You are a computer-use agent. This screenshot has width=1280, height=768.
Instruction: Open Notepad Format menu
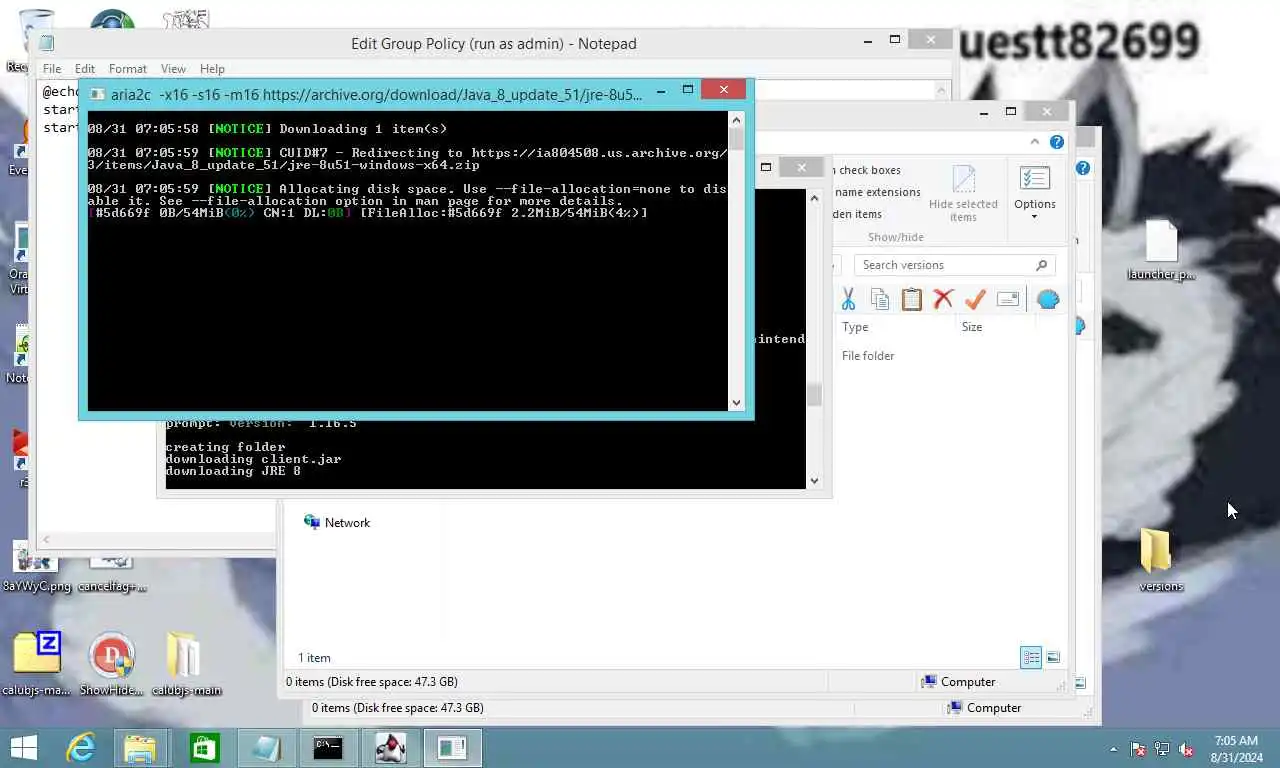(128, 69)
